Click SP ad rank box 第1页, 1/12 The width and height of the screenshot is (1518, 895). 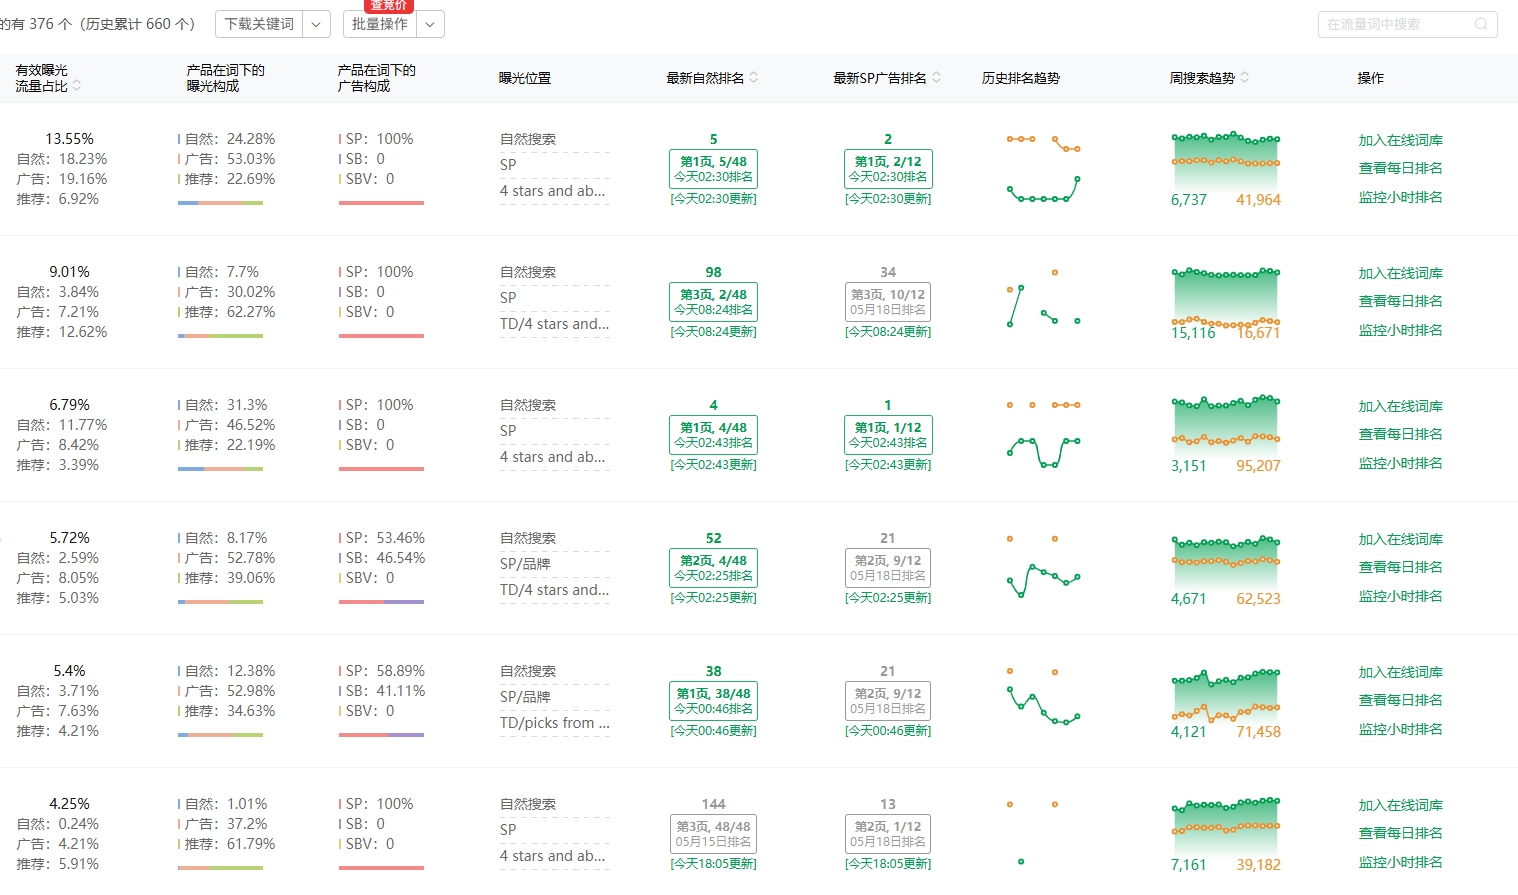click(888, 435)
